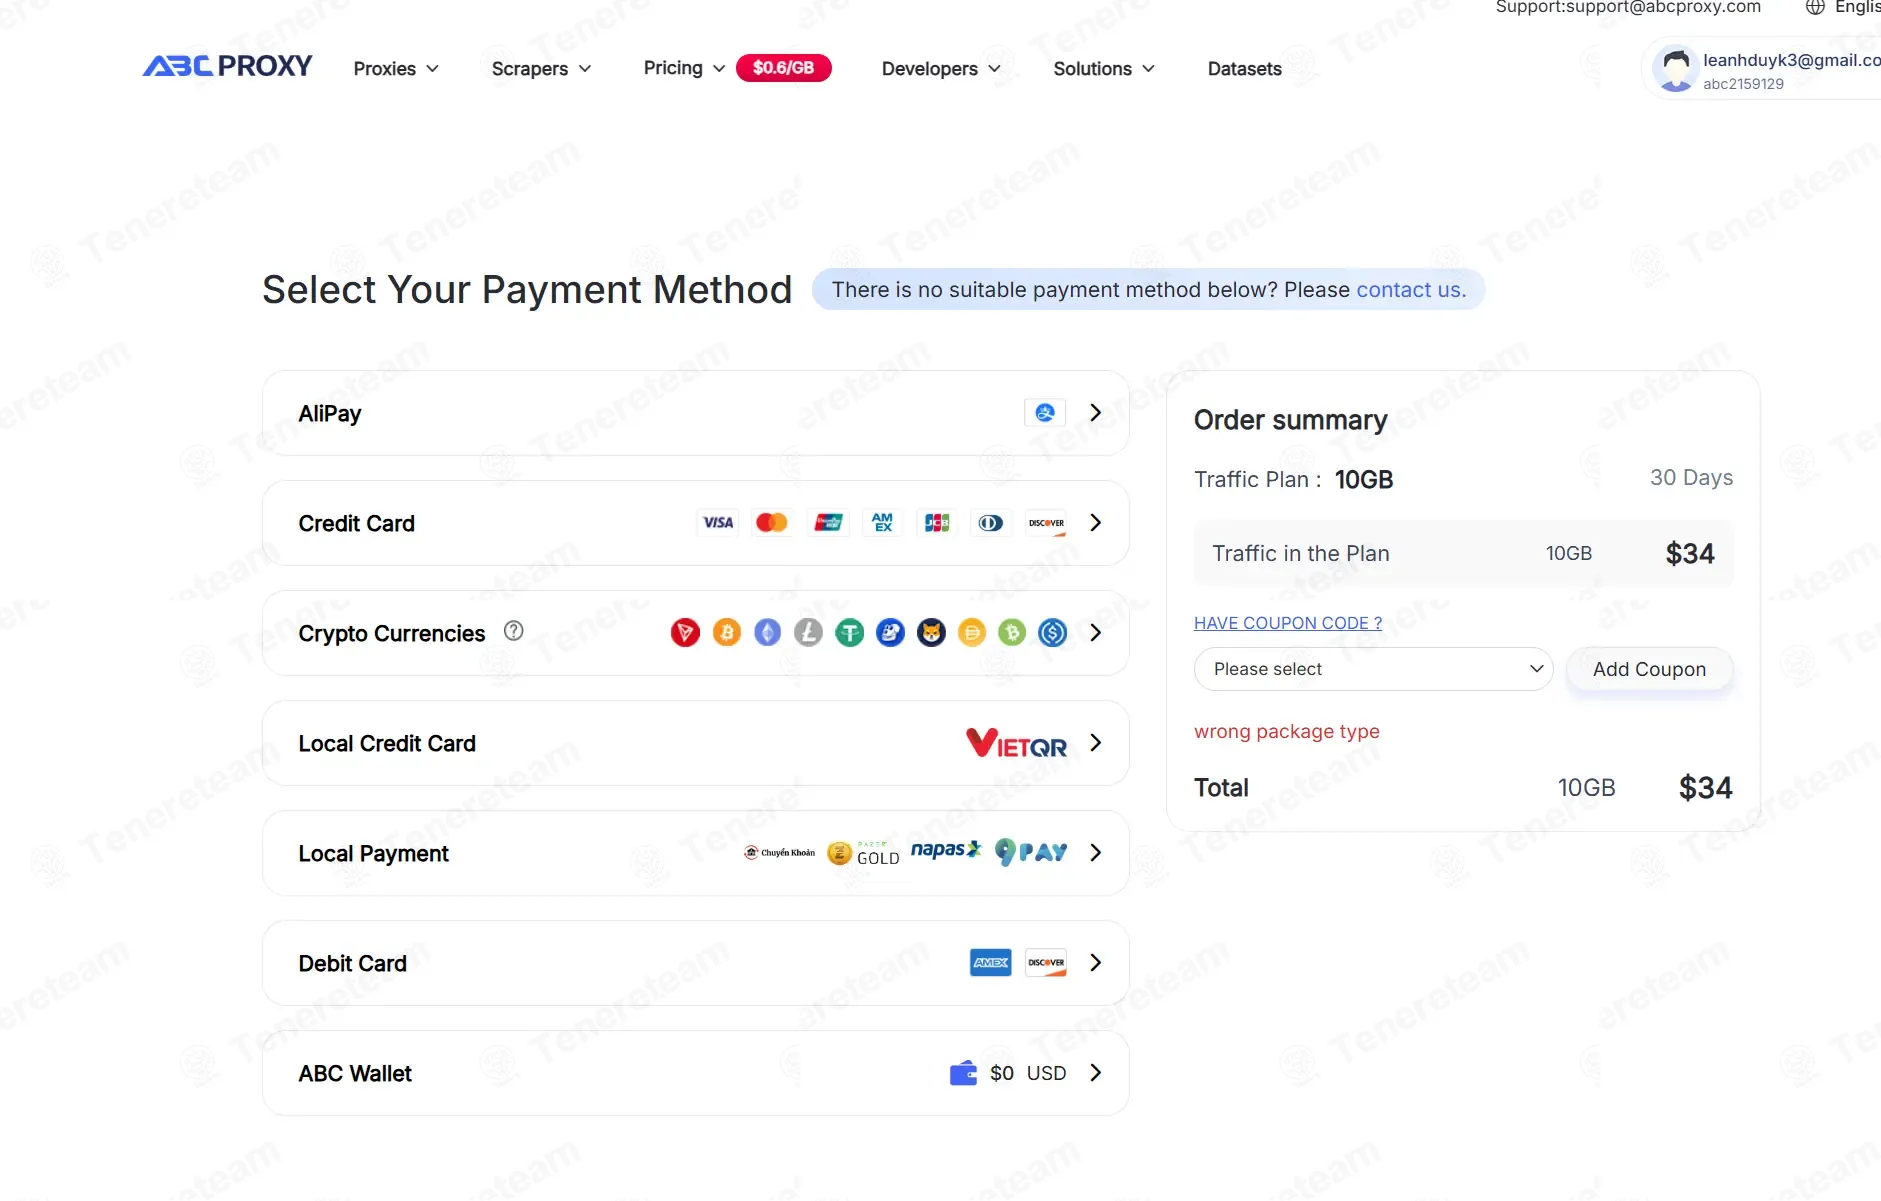Click the Visa card icon
The image size is (1881, 1201).
pyautogui.click(x=718, y=523)
